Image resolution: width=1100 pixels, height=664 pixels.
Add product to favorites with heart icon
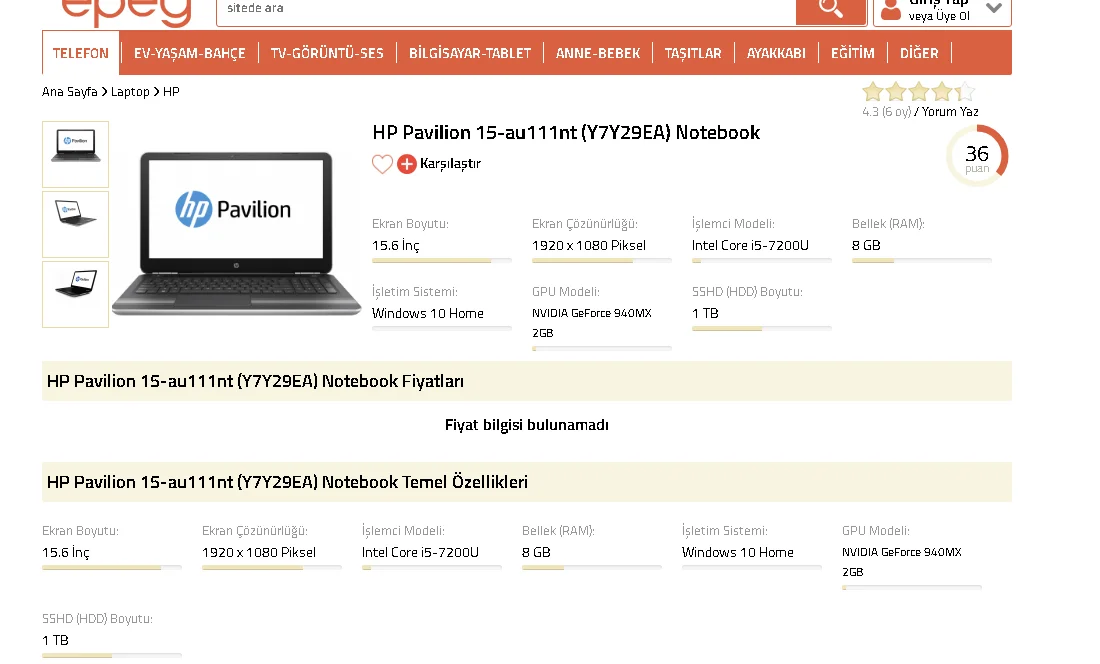pyautogui.click(x=382, y=164)
